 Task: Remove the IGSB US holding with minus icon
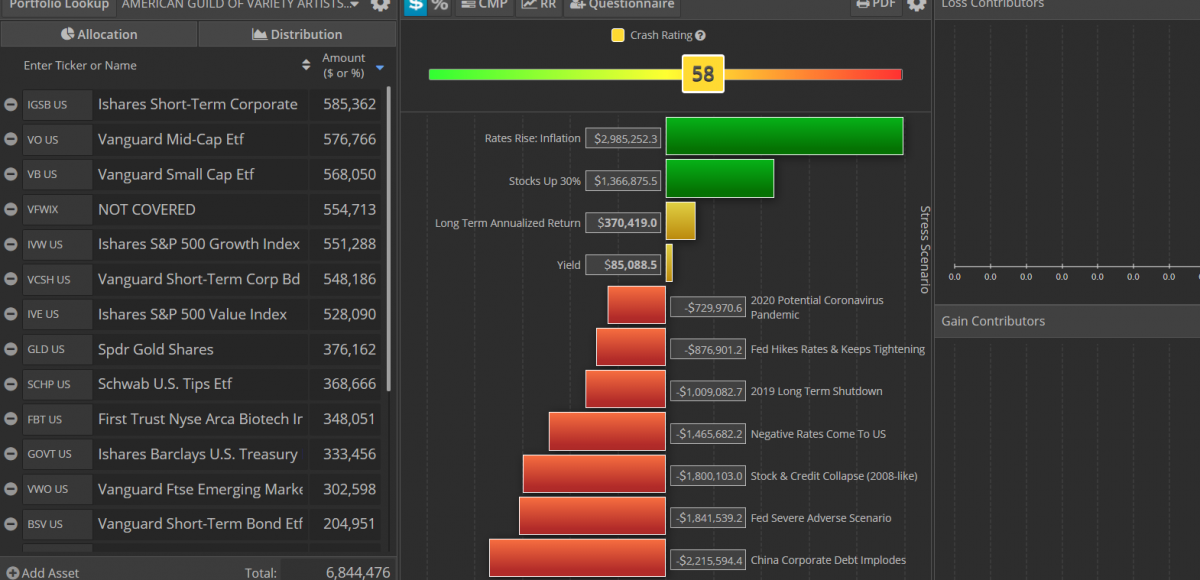pos(11,105)
